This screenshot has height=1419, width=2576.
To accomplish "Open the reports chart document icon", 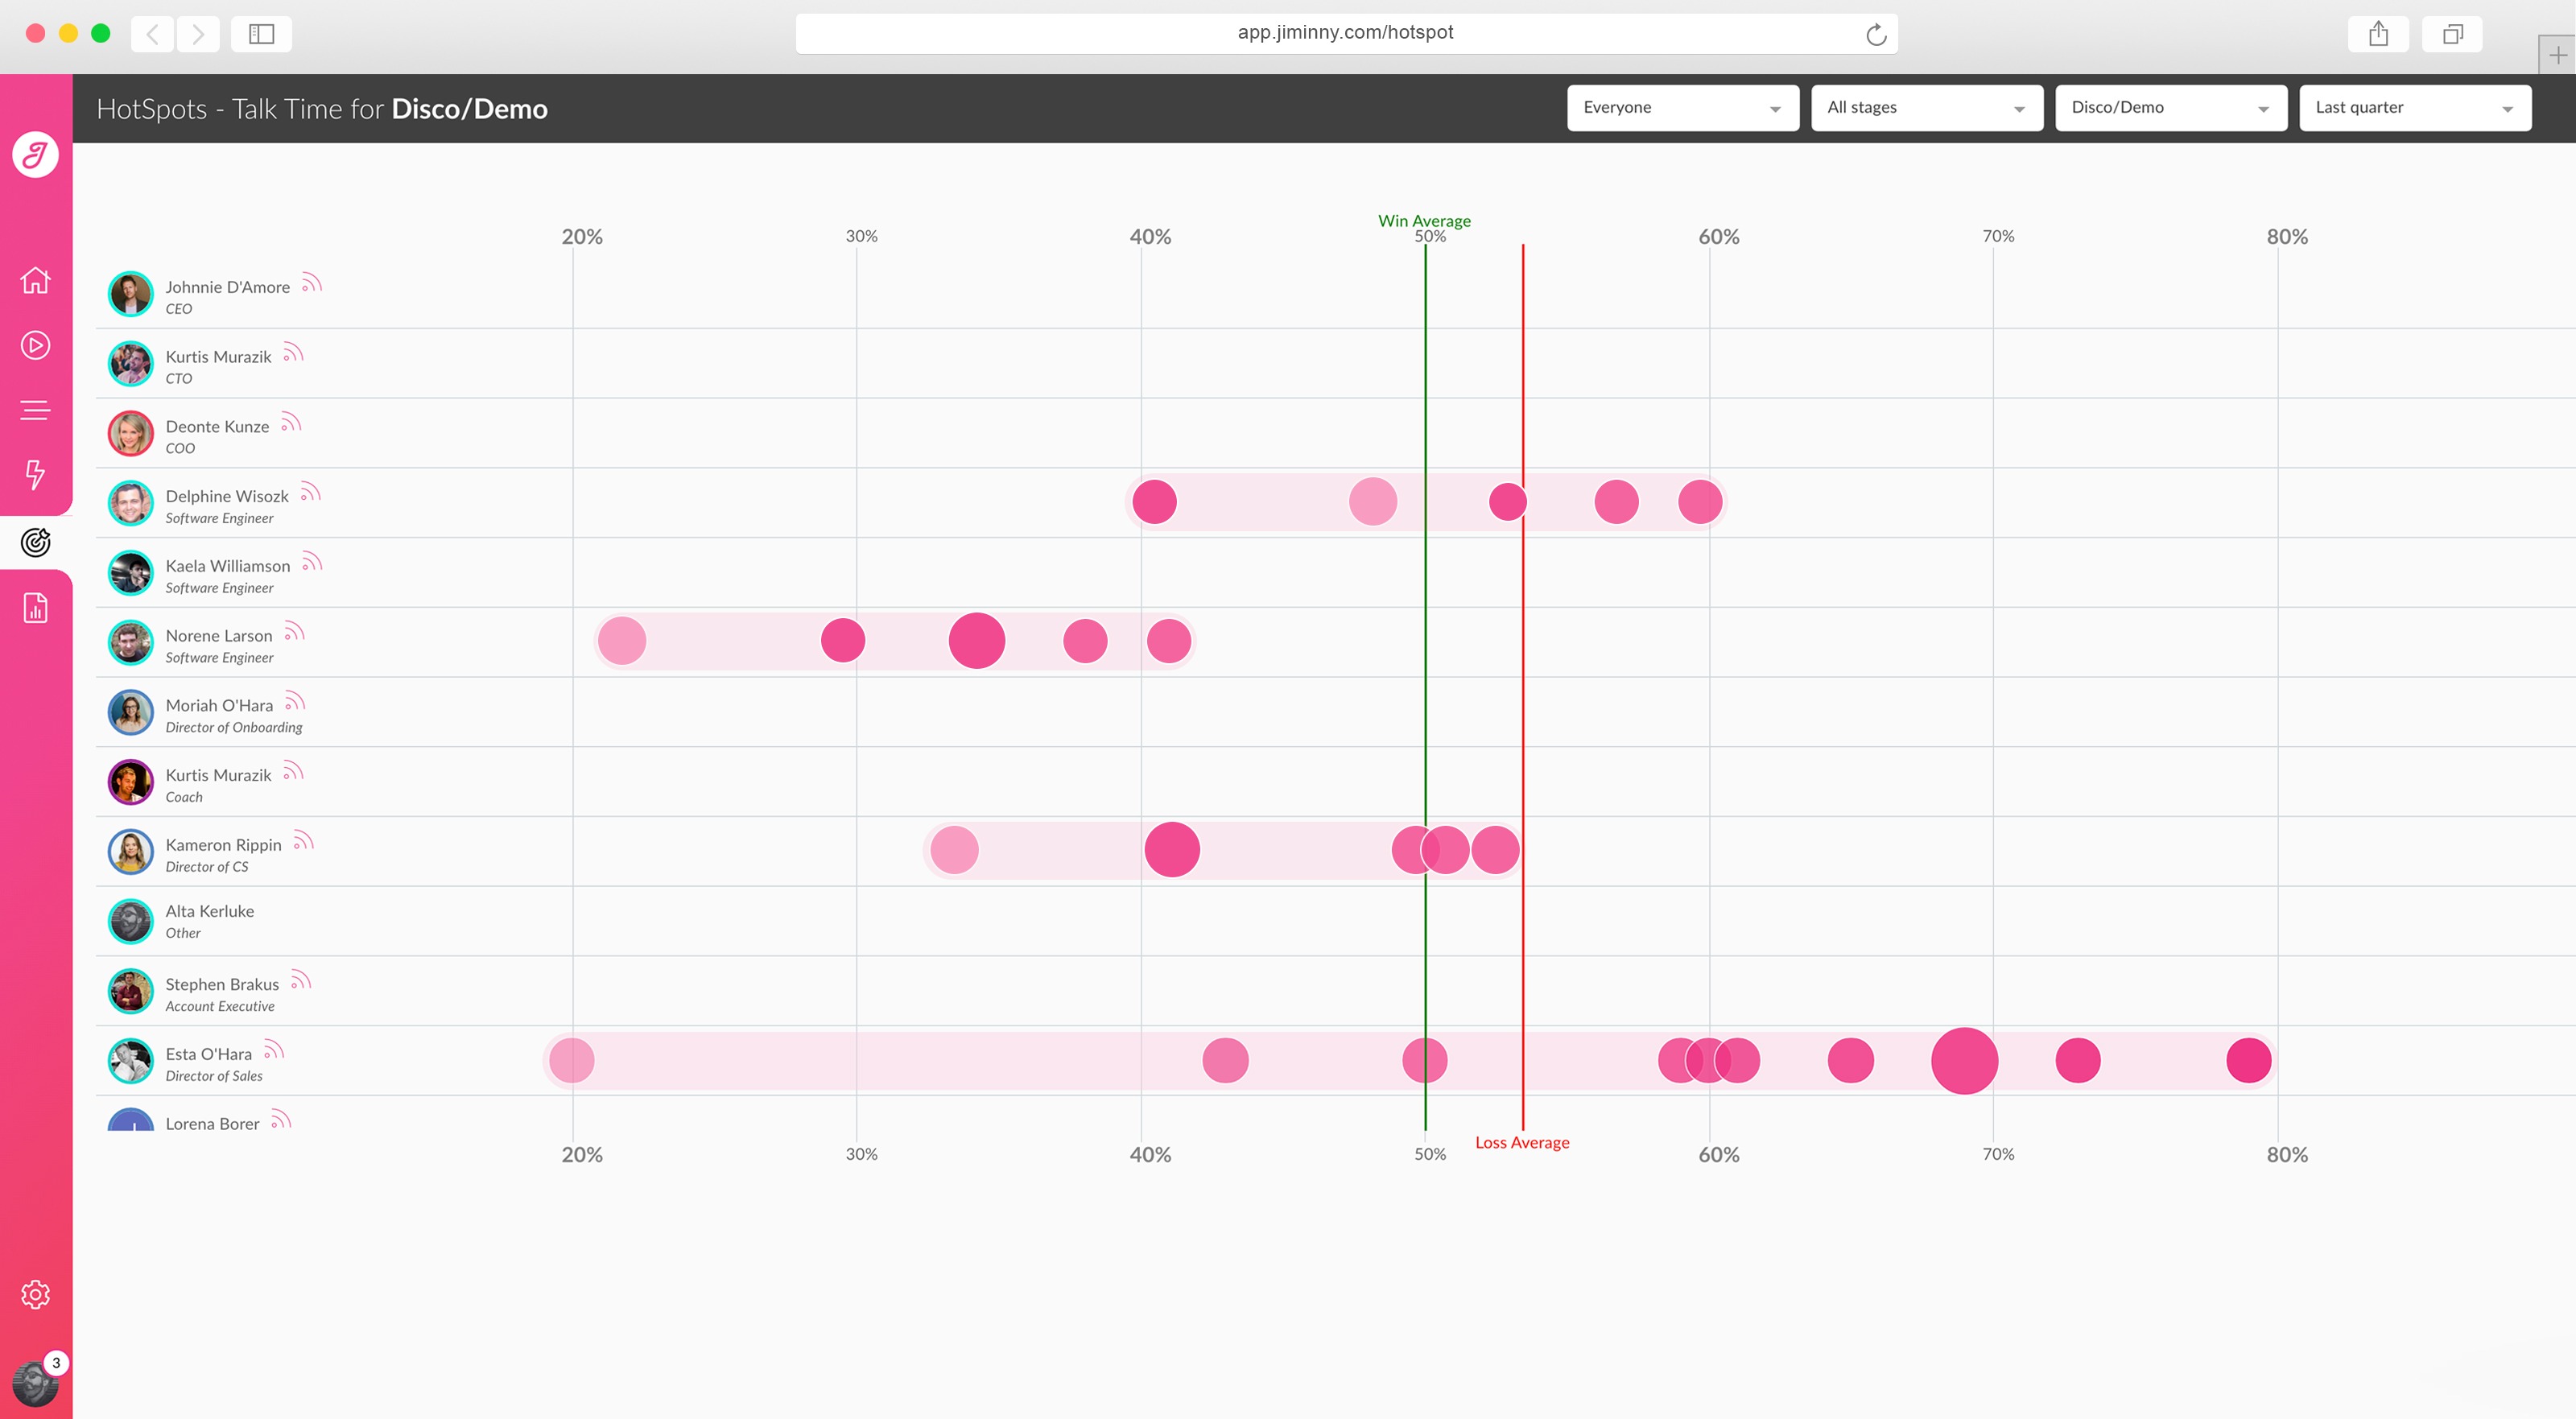I will (x=35, y=607).
